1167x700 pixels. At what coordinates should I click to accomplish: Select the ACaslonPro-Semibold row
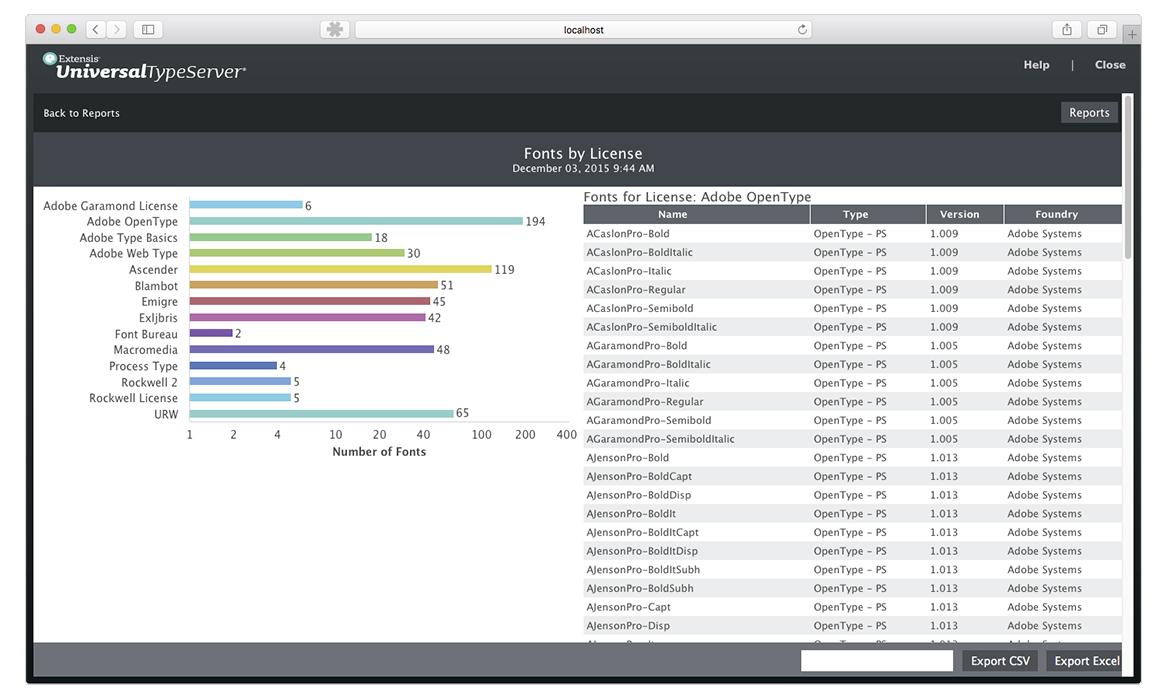pyautogui.click(x=852, y=308)
